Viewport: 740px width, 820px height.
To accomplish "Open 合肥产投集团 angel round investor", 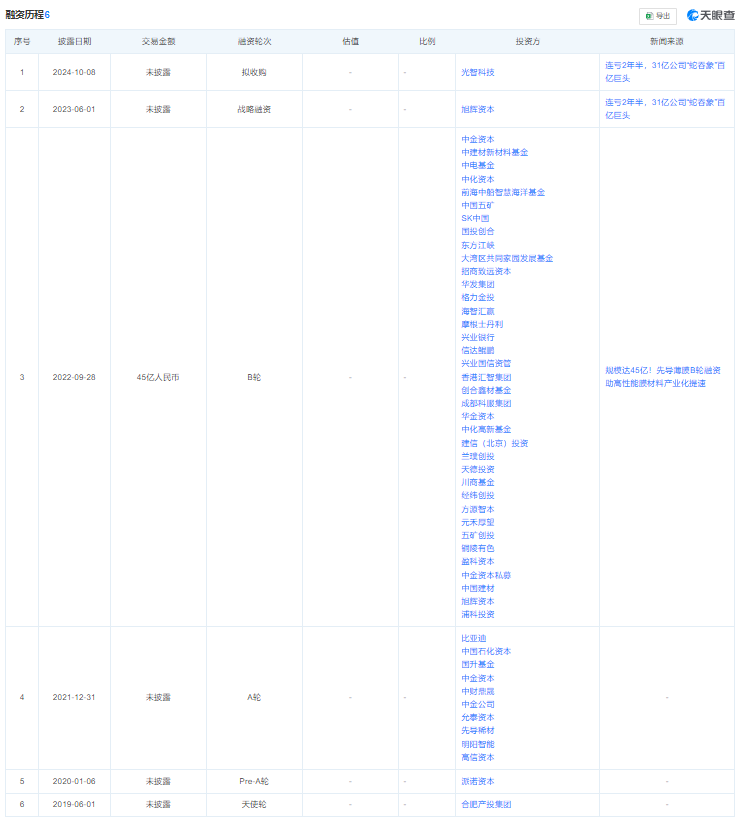I will click(x=485, y=804).
